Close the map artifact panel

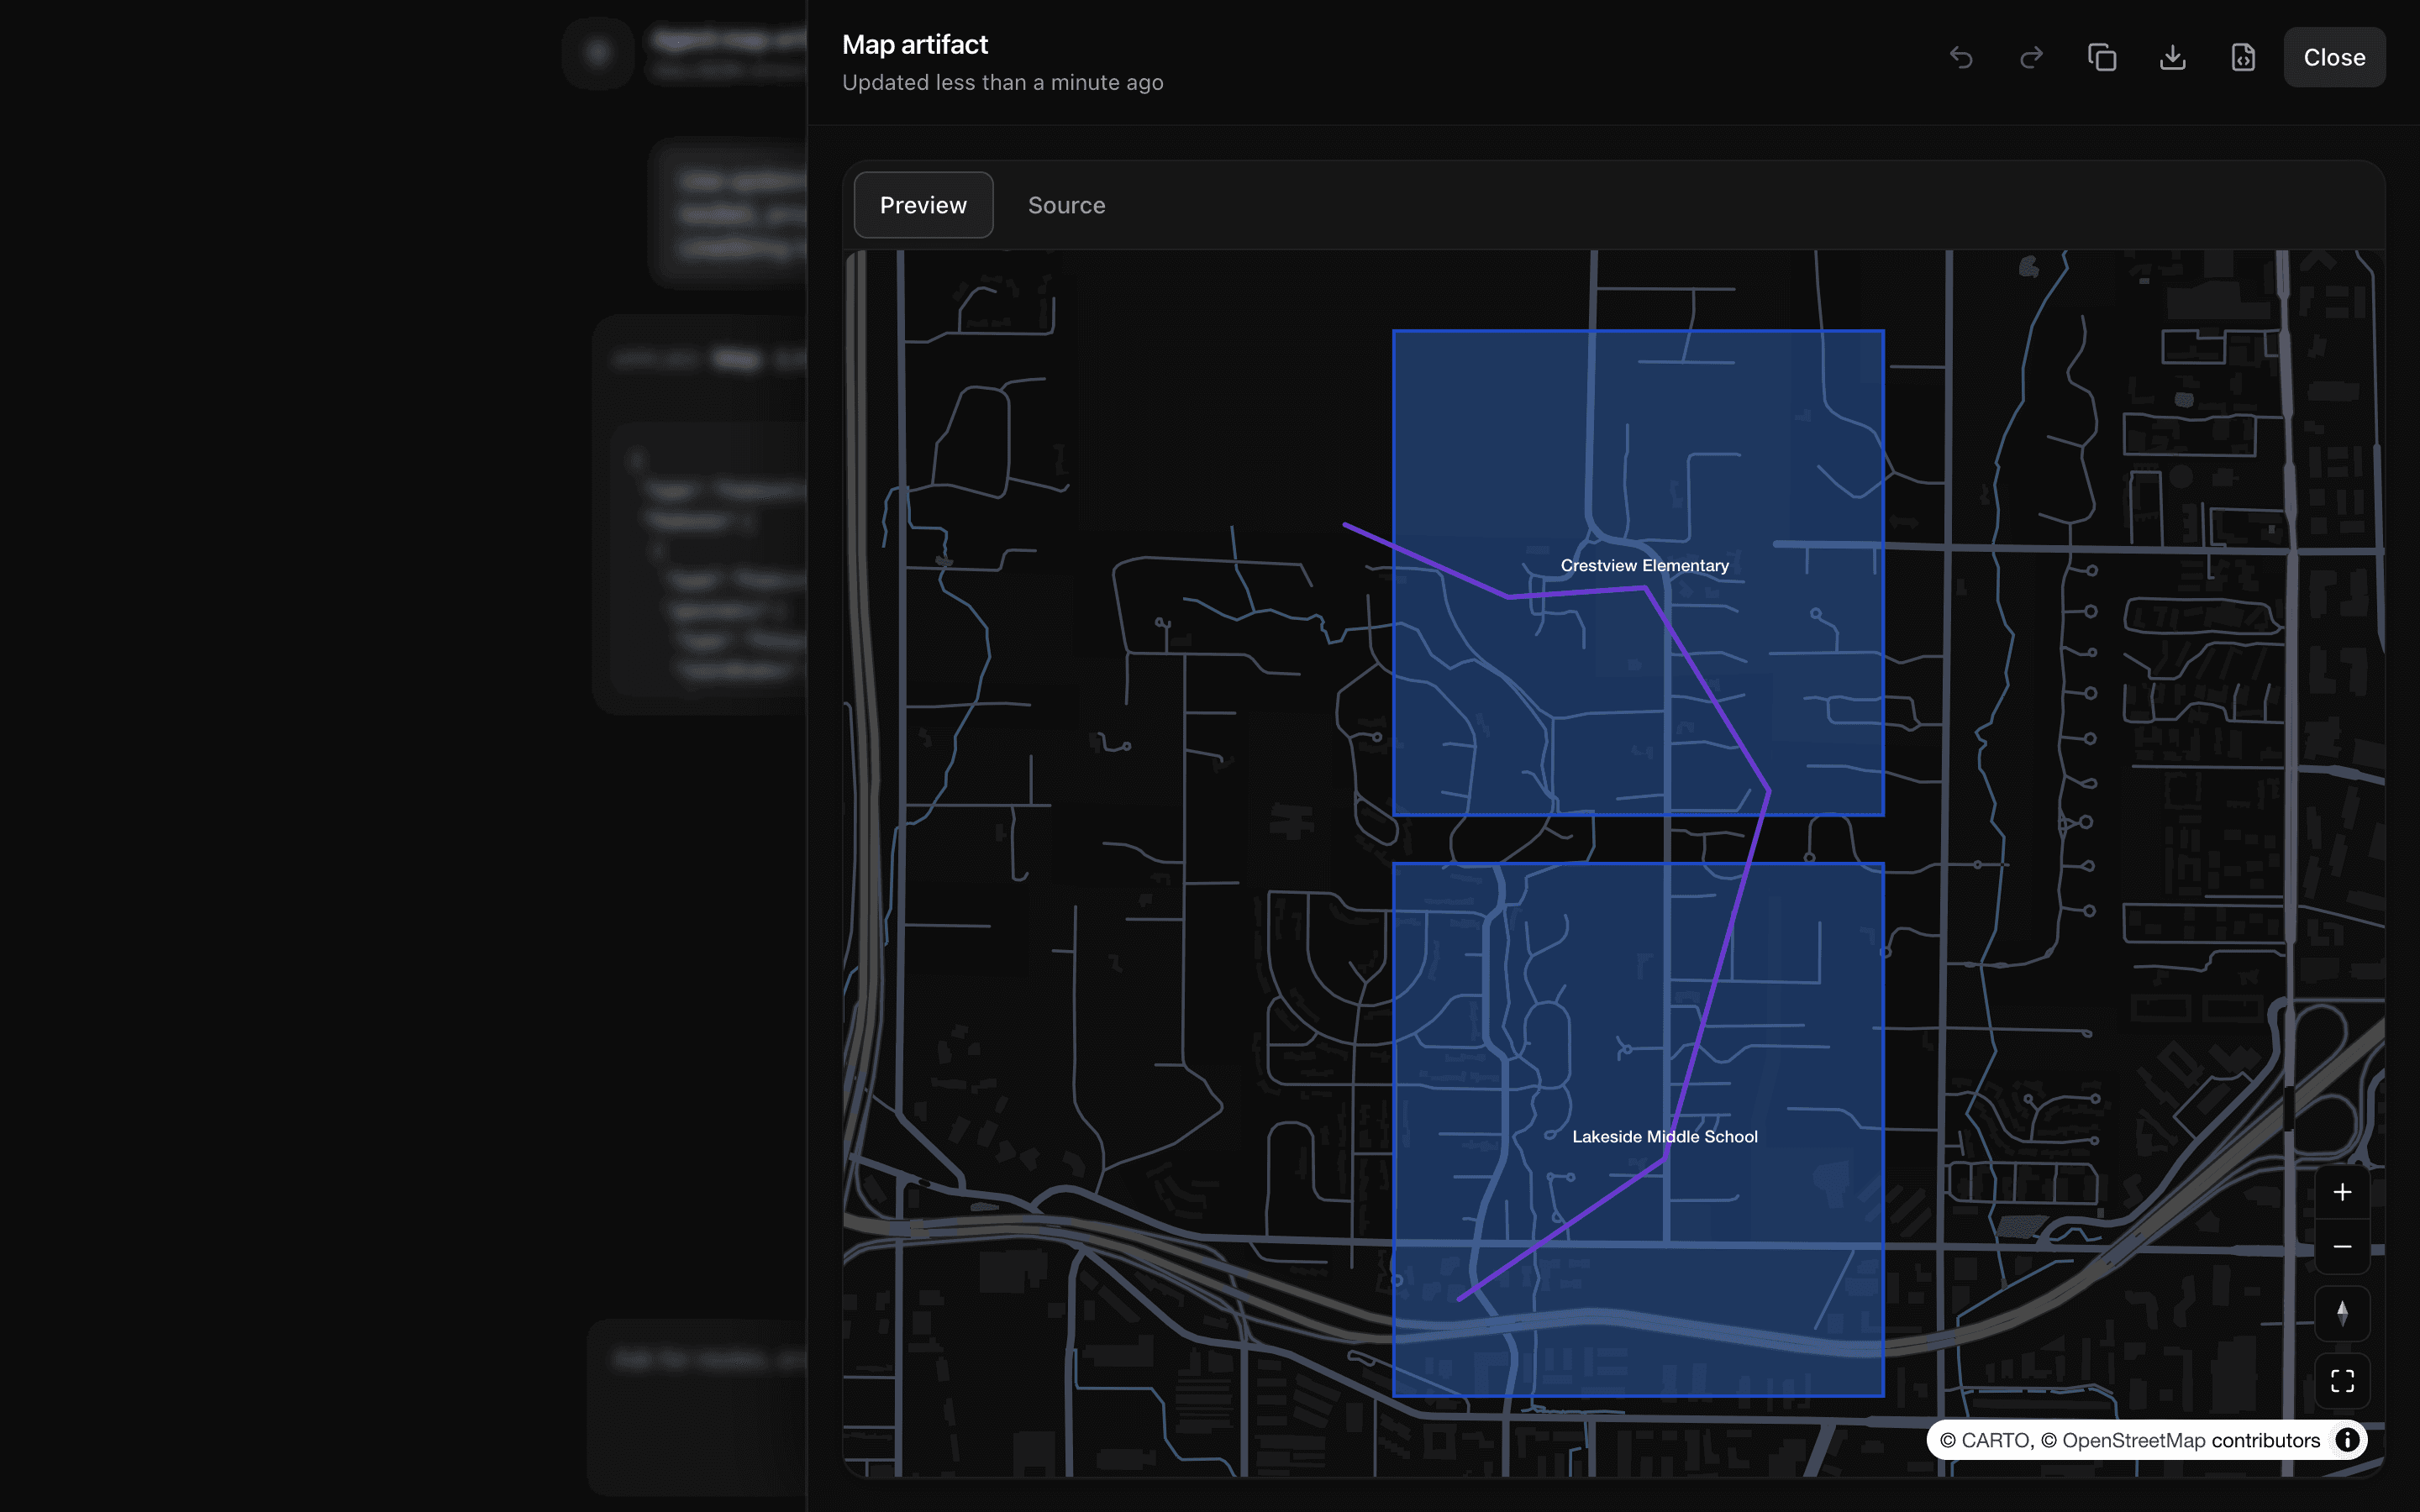[2334, 57]
